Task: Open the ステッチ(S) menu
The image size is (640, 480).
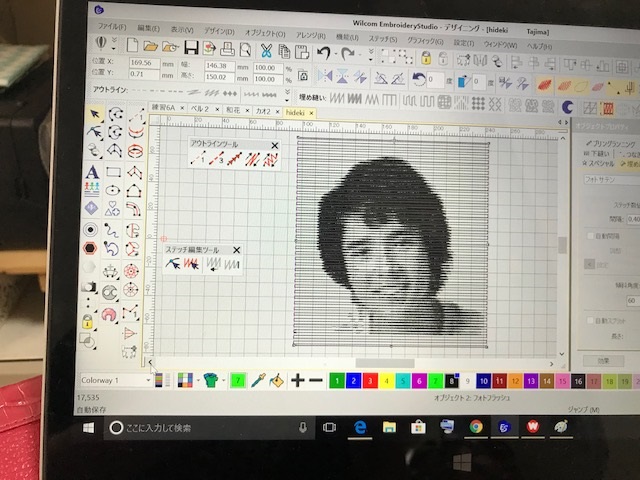Action: pos(383,39)
